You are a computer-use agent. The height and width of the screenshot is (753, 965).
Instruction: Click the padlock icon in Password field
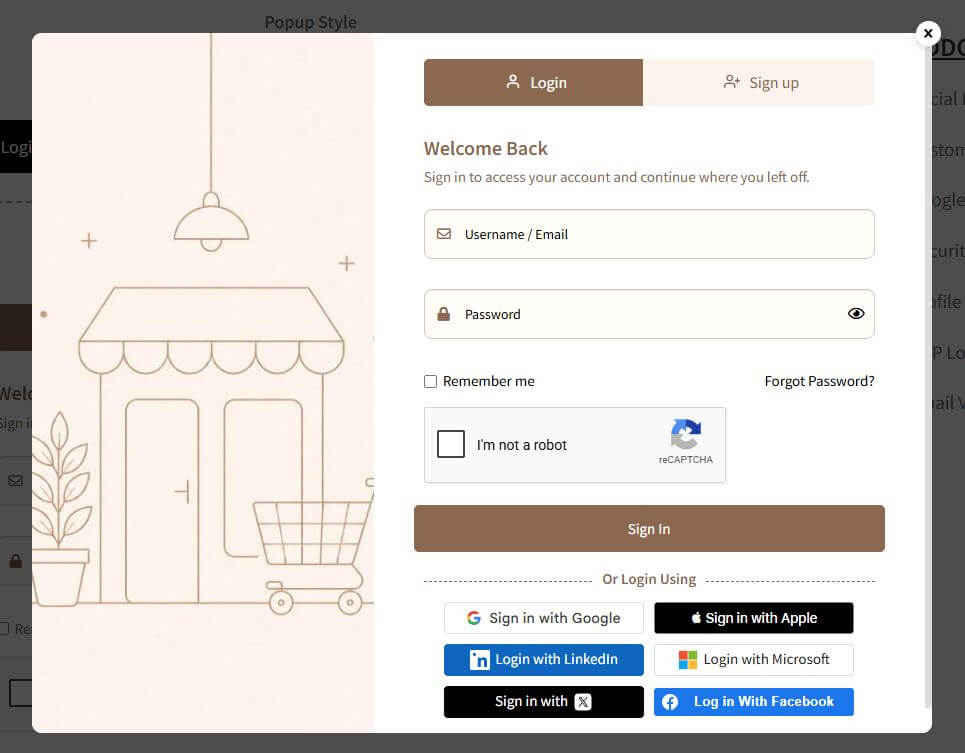click(x=443, y=314)
